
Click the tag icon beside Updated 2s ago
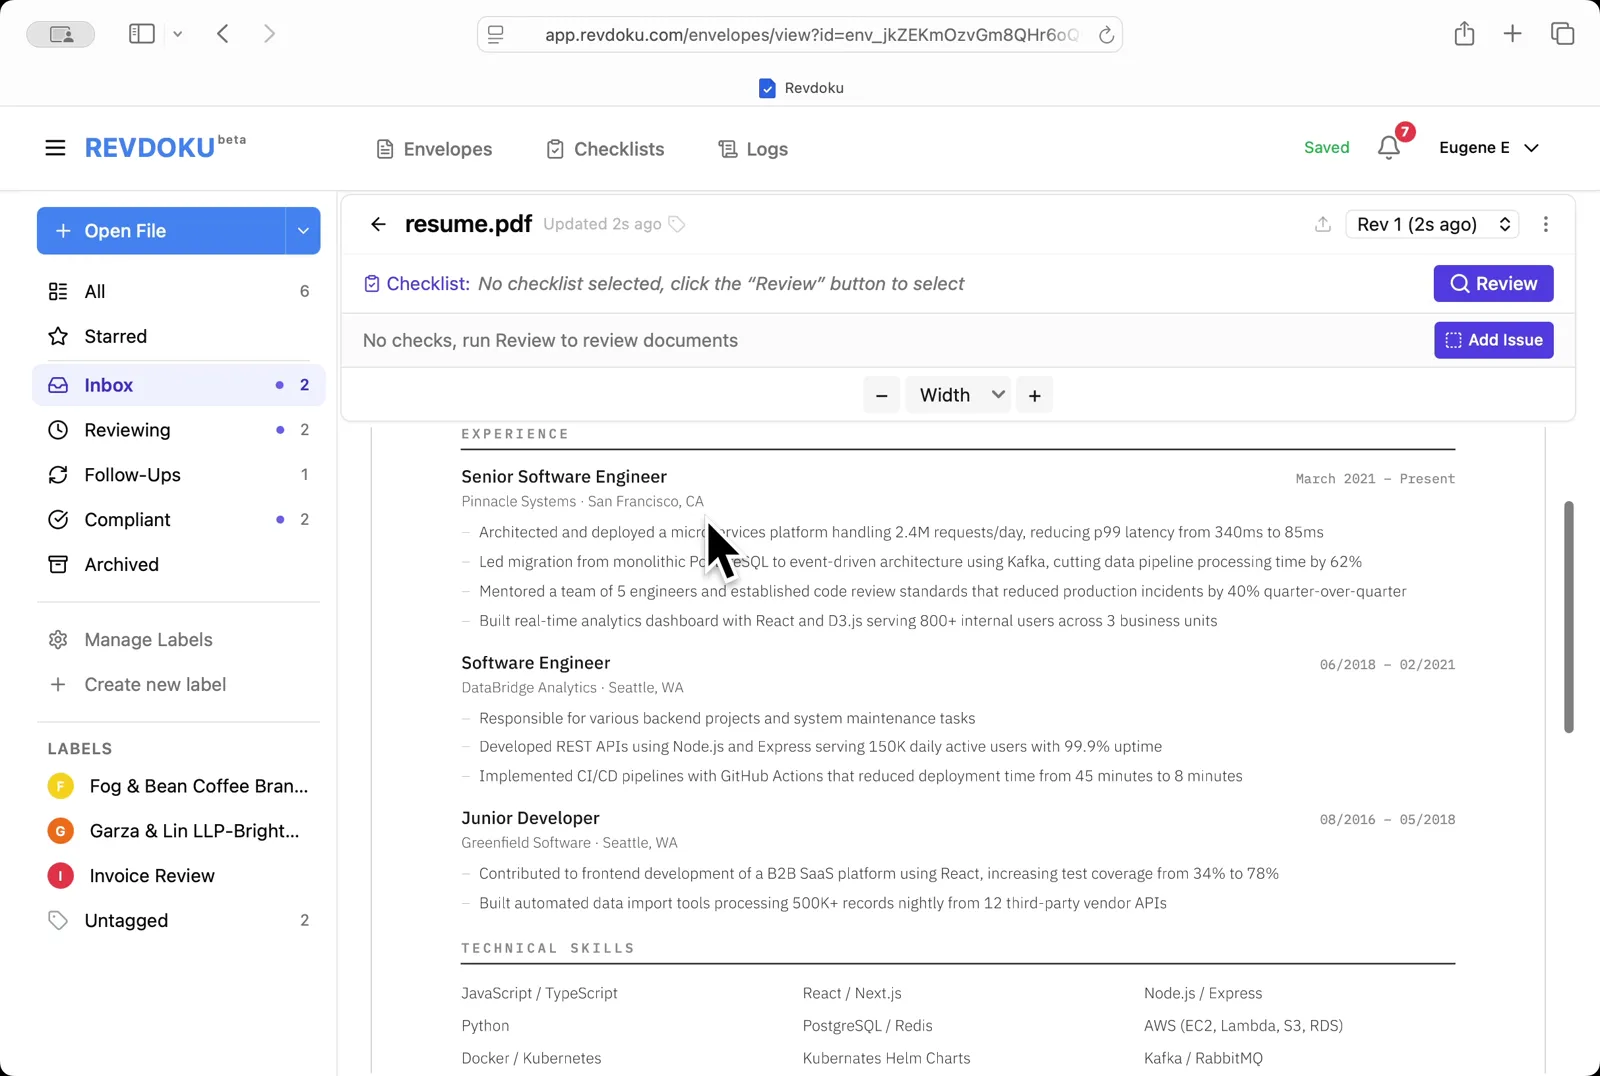[x=677, y=224]
